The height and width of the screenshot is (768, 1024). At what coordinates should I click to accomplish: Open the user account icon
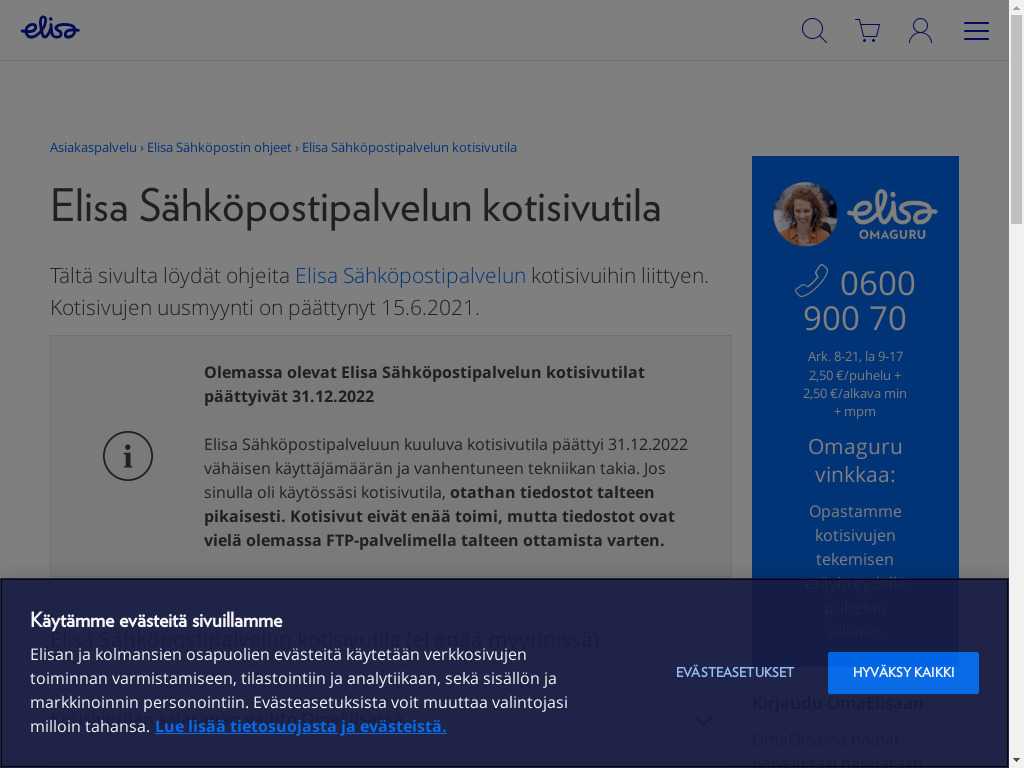921,31
